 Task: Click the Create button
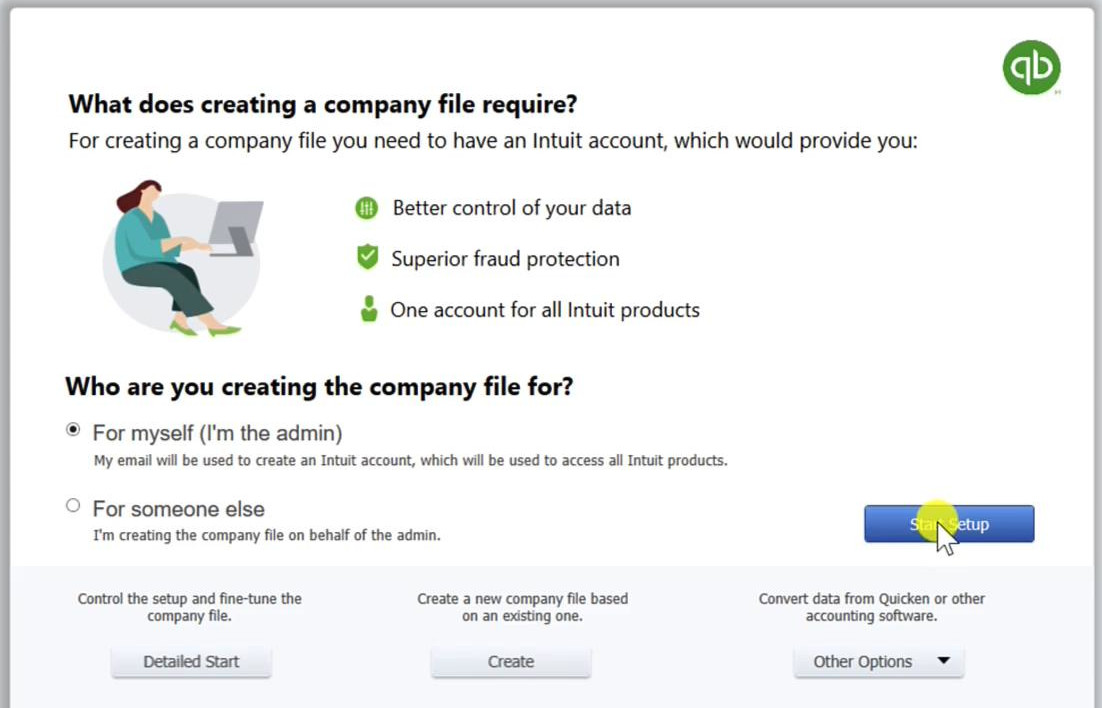pos(511,662)
